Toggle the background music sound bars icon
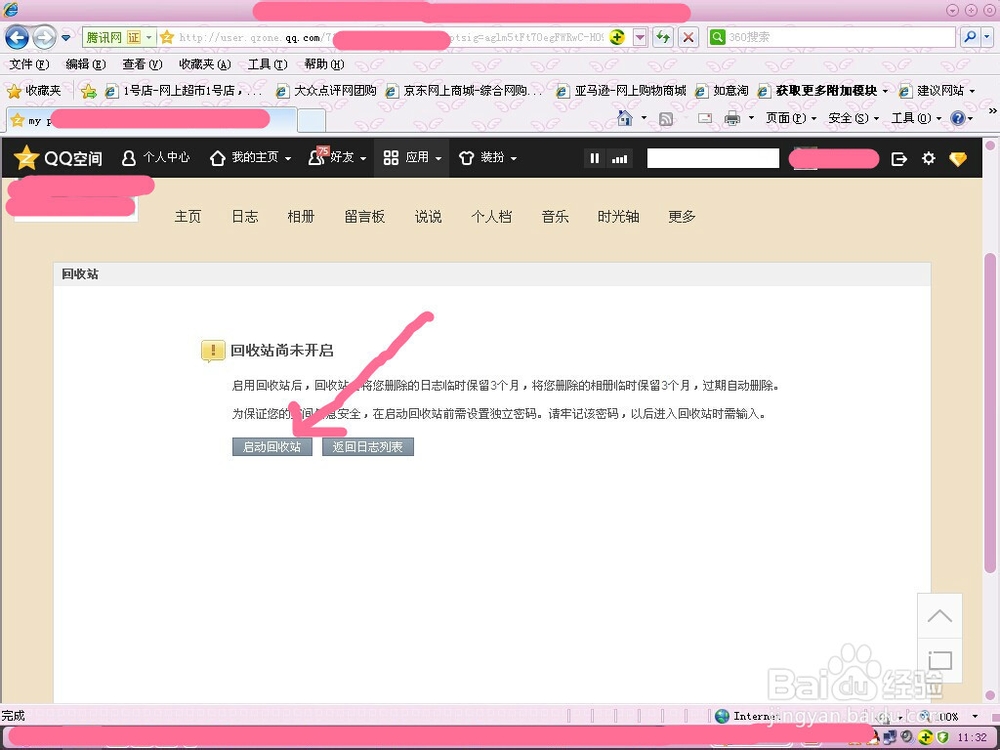1000x750 pixels. (620, 157)
